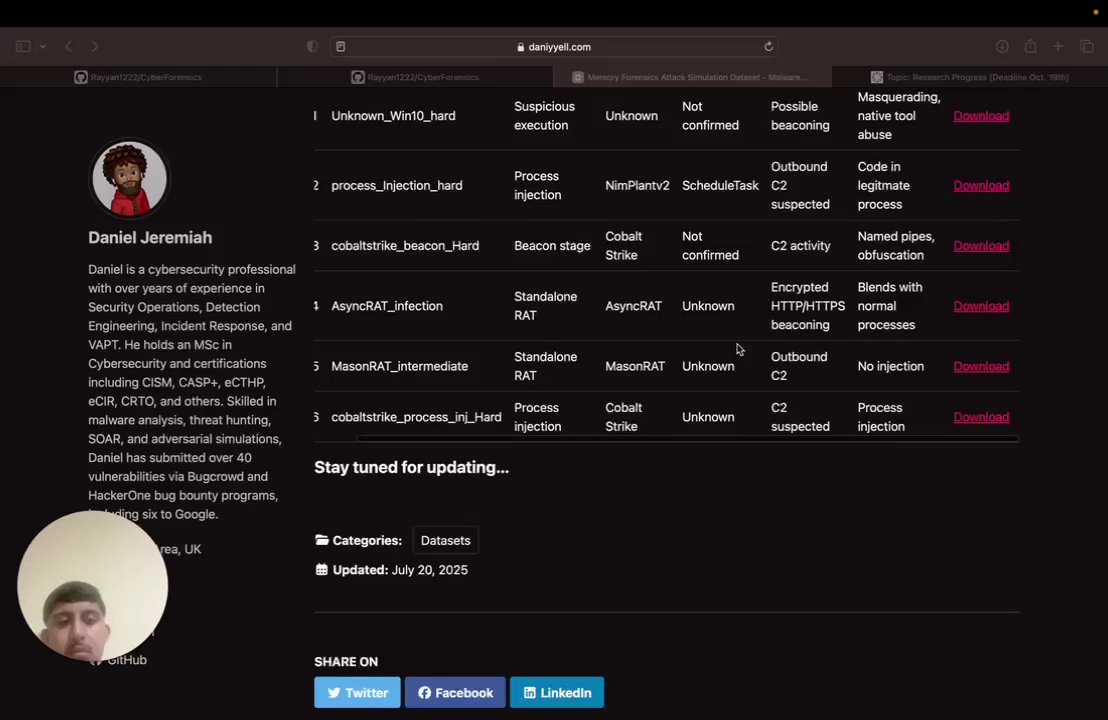
Task: Select the 'cobaltstrike_beacon_Hard' table cell
Action: 405,246
